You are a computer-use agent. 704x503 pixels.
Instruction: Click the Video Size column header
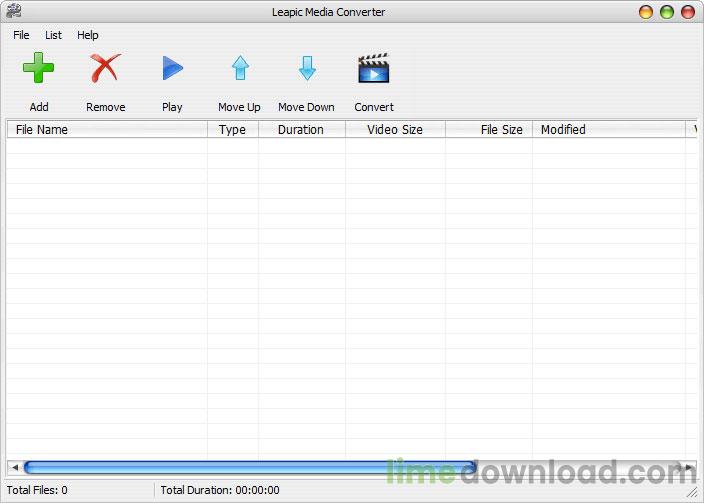click(x=395, y=130)
